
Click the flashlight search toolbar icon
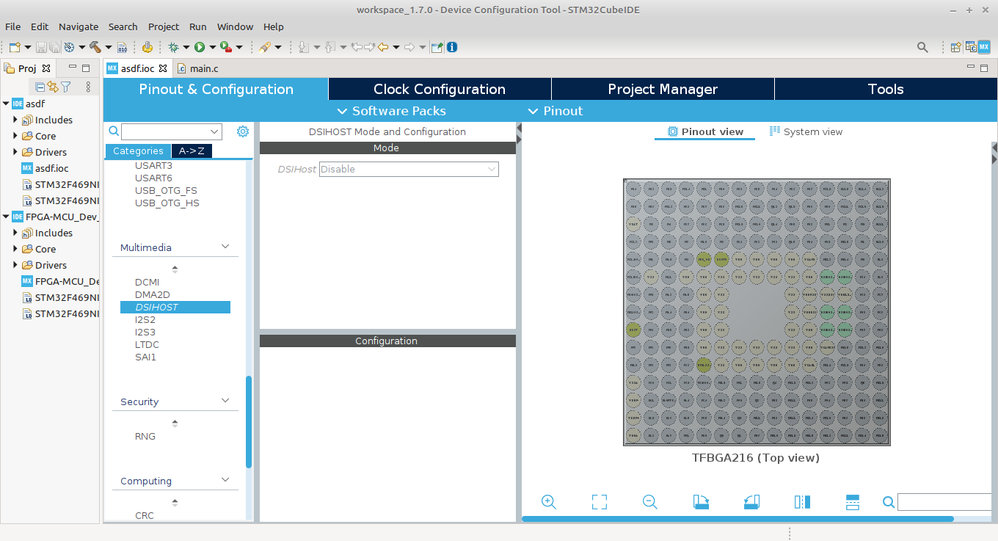point(265,47)
